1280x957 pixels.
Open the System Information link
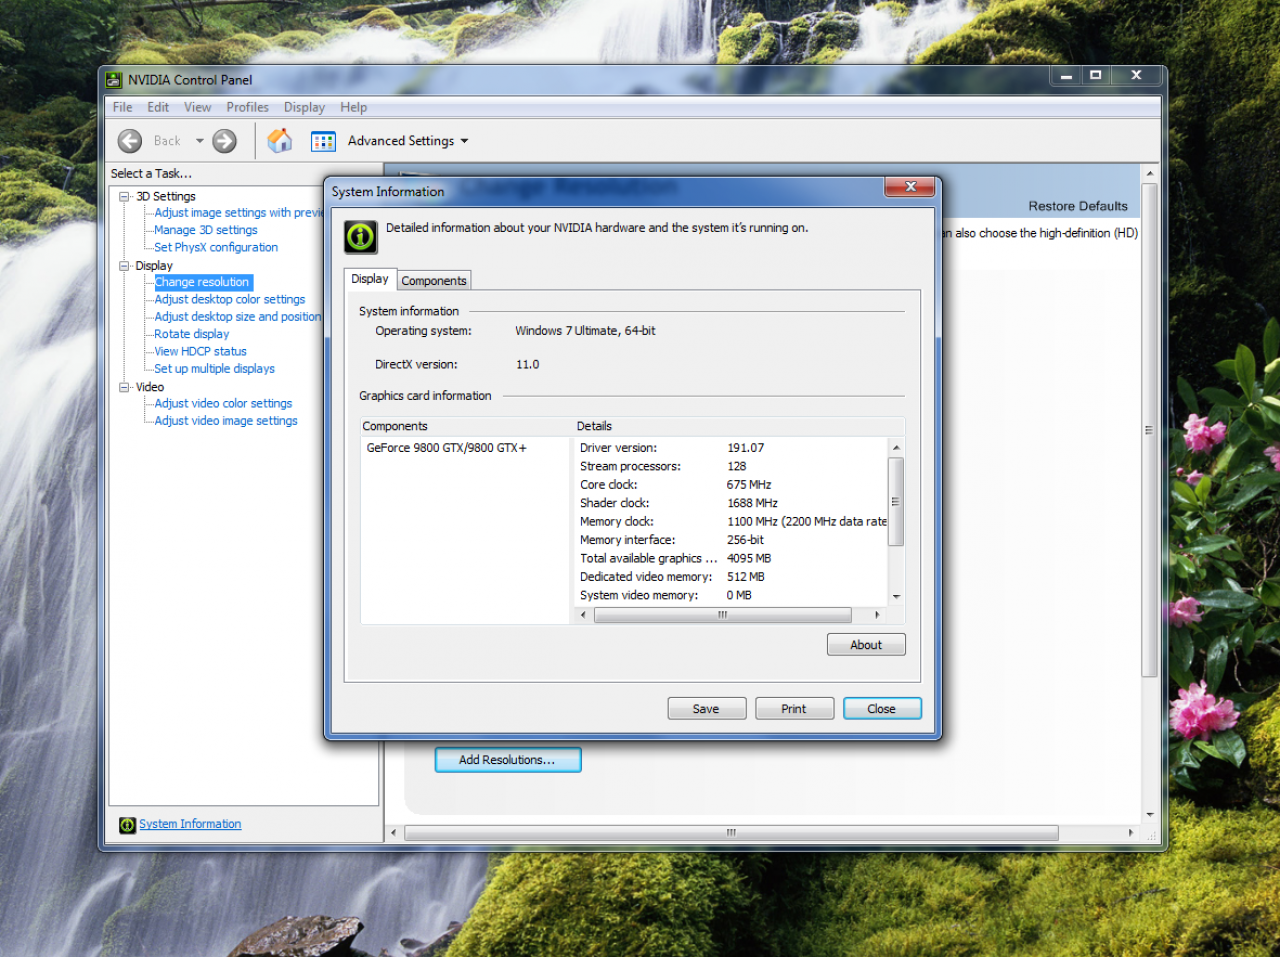190,824
